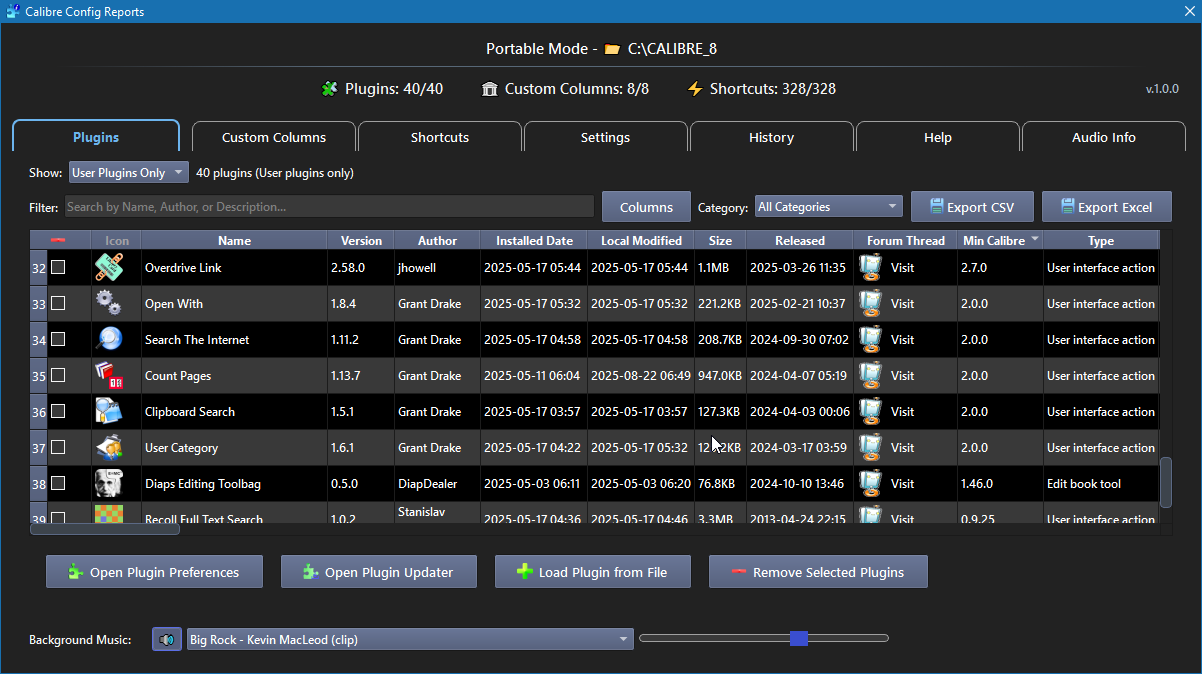Open the Settings tab
The height and width of the screenshot is (674, 1202).
coord(605,137)
